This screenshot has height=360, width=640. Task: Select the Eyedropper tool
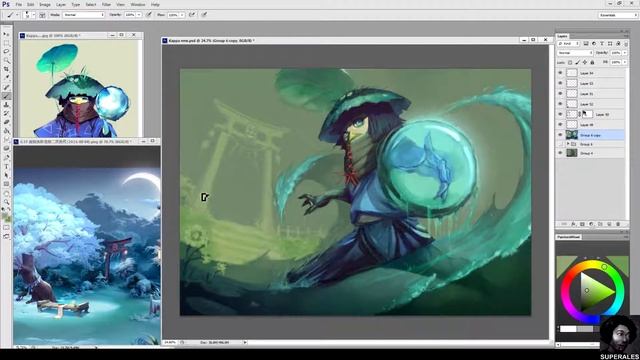(6, 78)
